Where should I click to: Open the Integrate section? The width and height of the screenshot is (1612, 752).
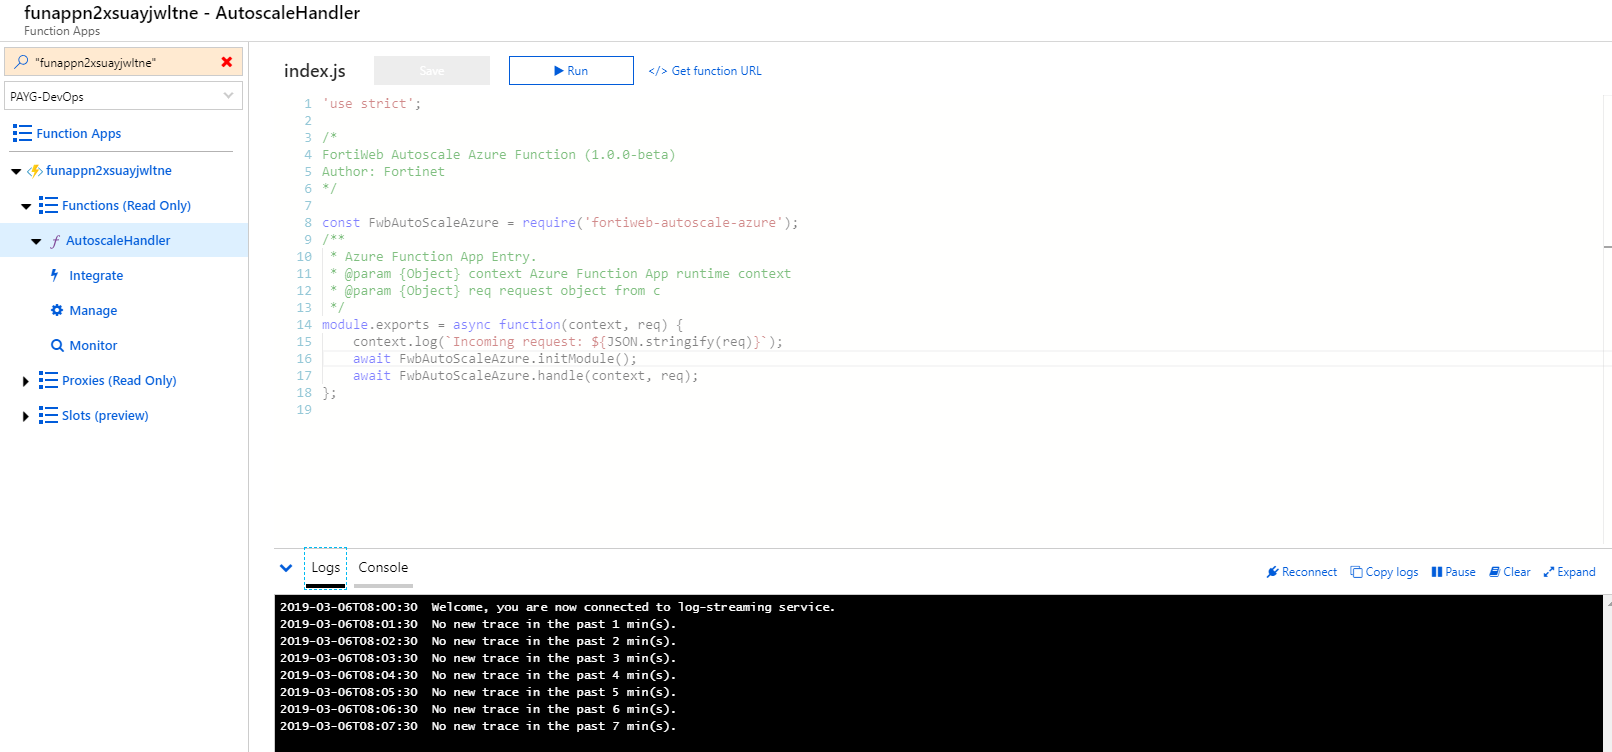click(96, 275)
